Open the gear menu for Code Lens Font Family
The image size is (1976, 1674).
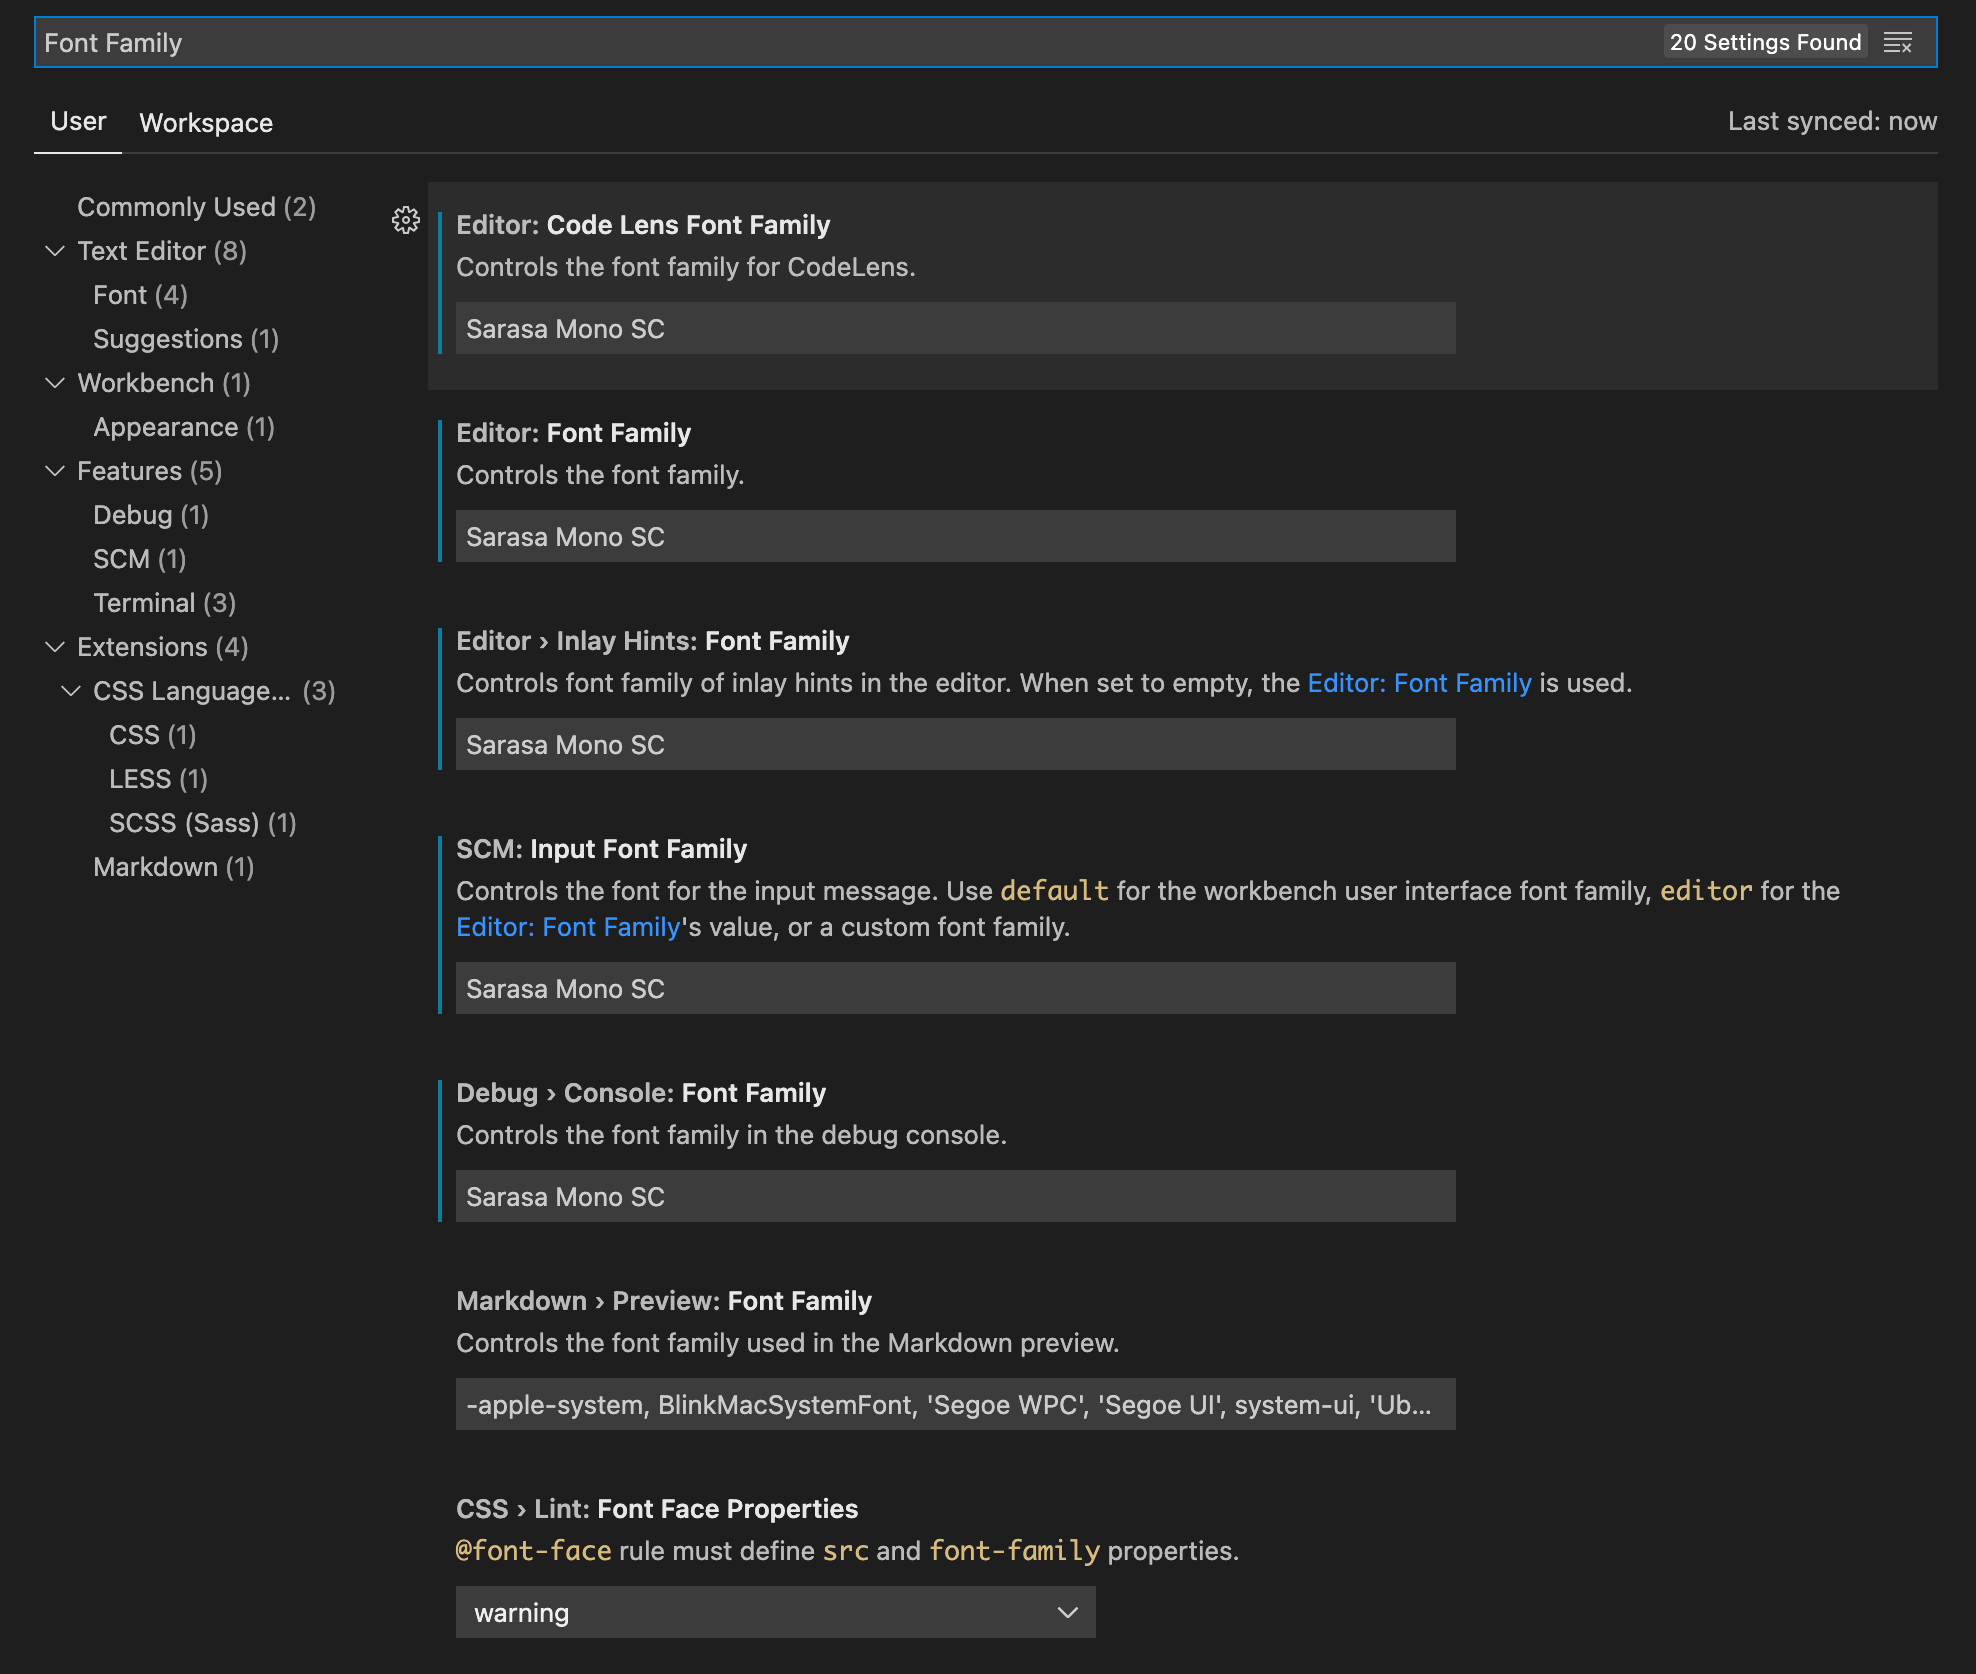tap(406, 220)
